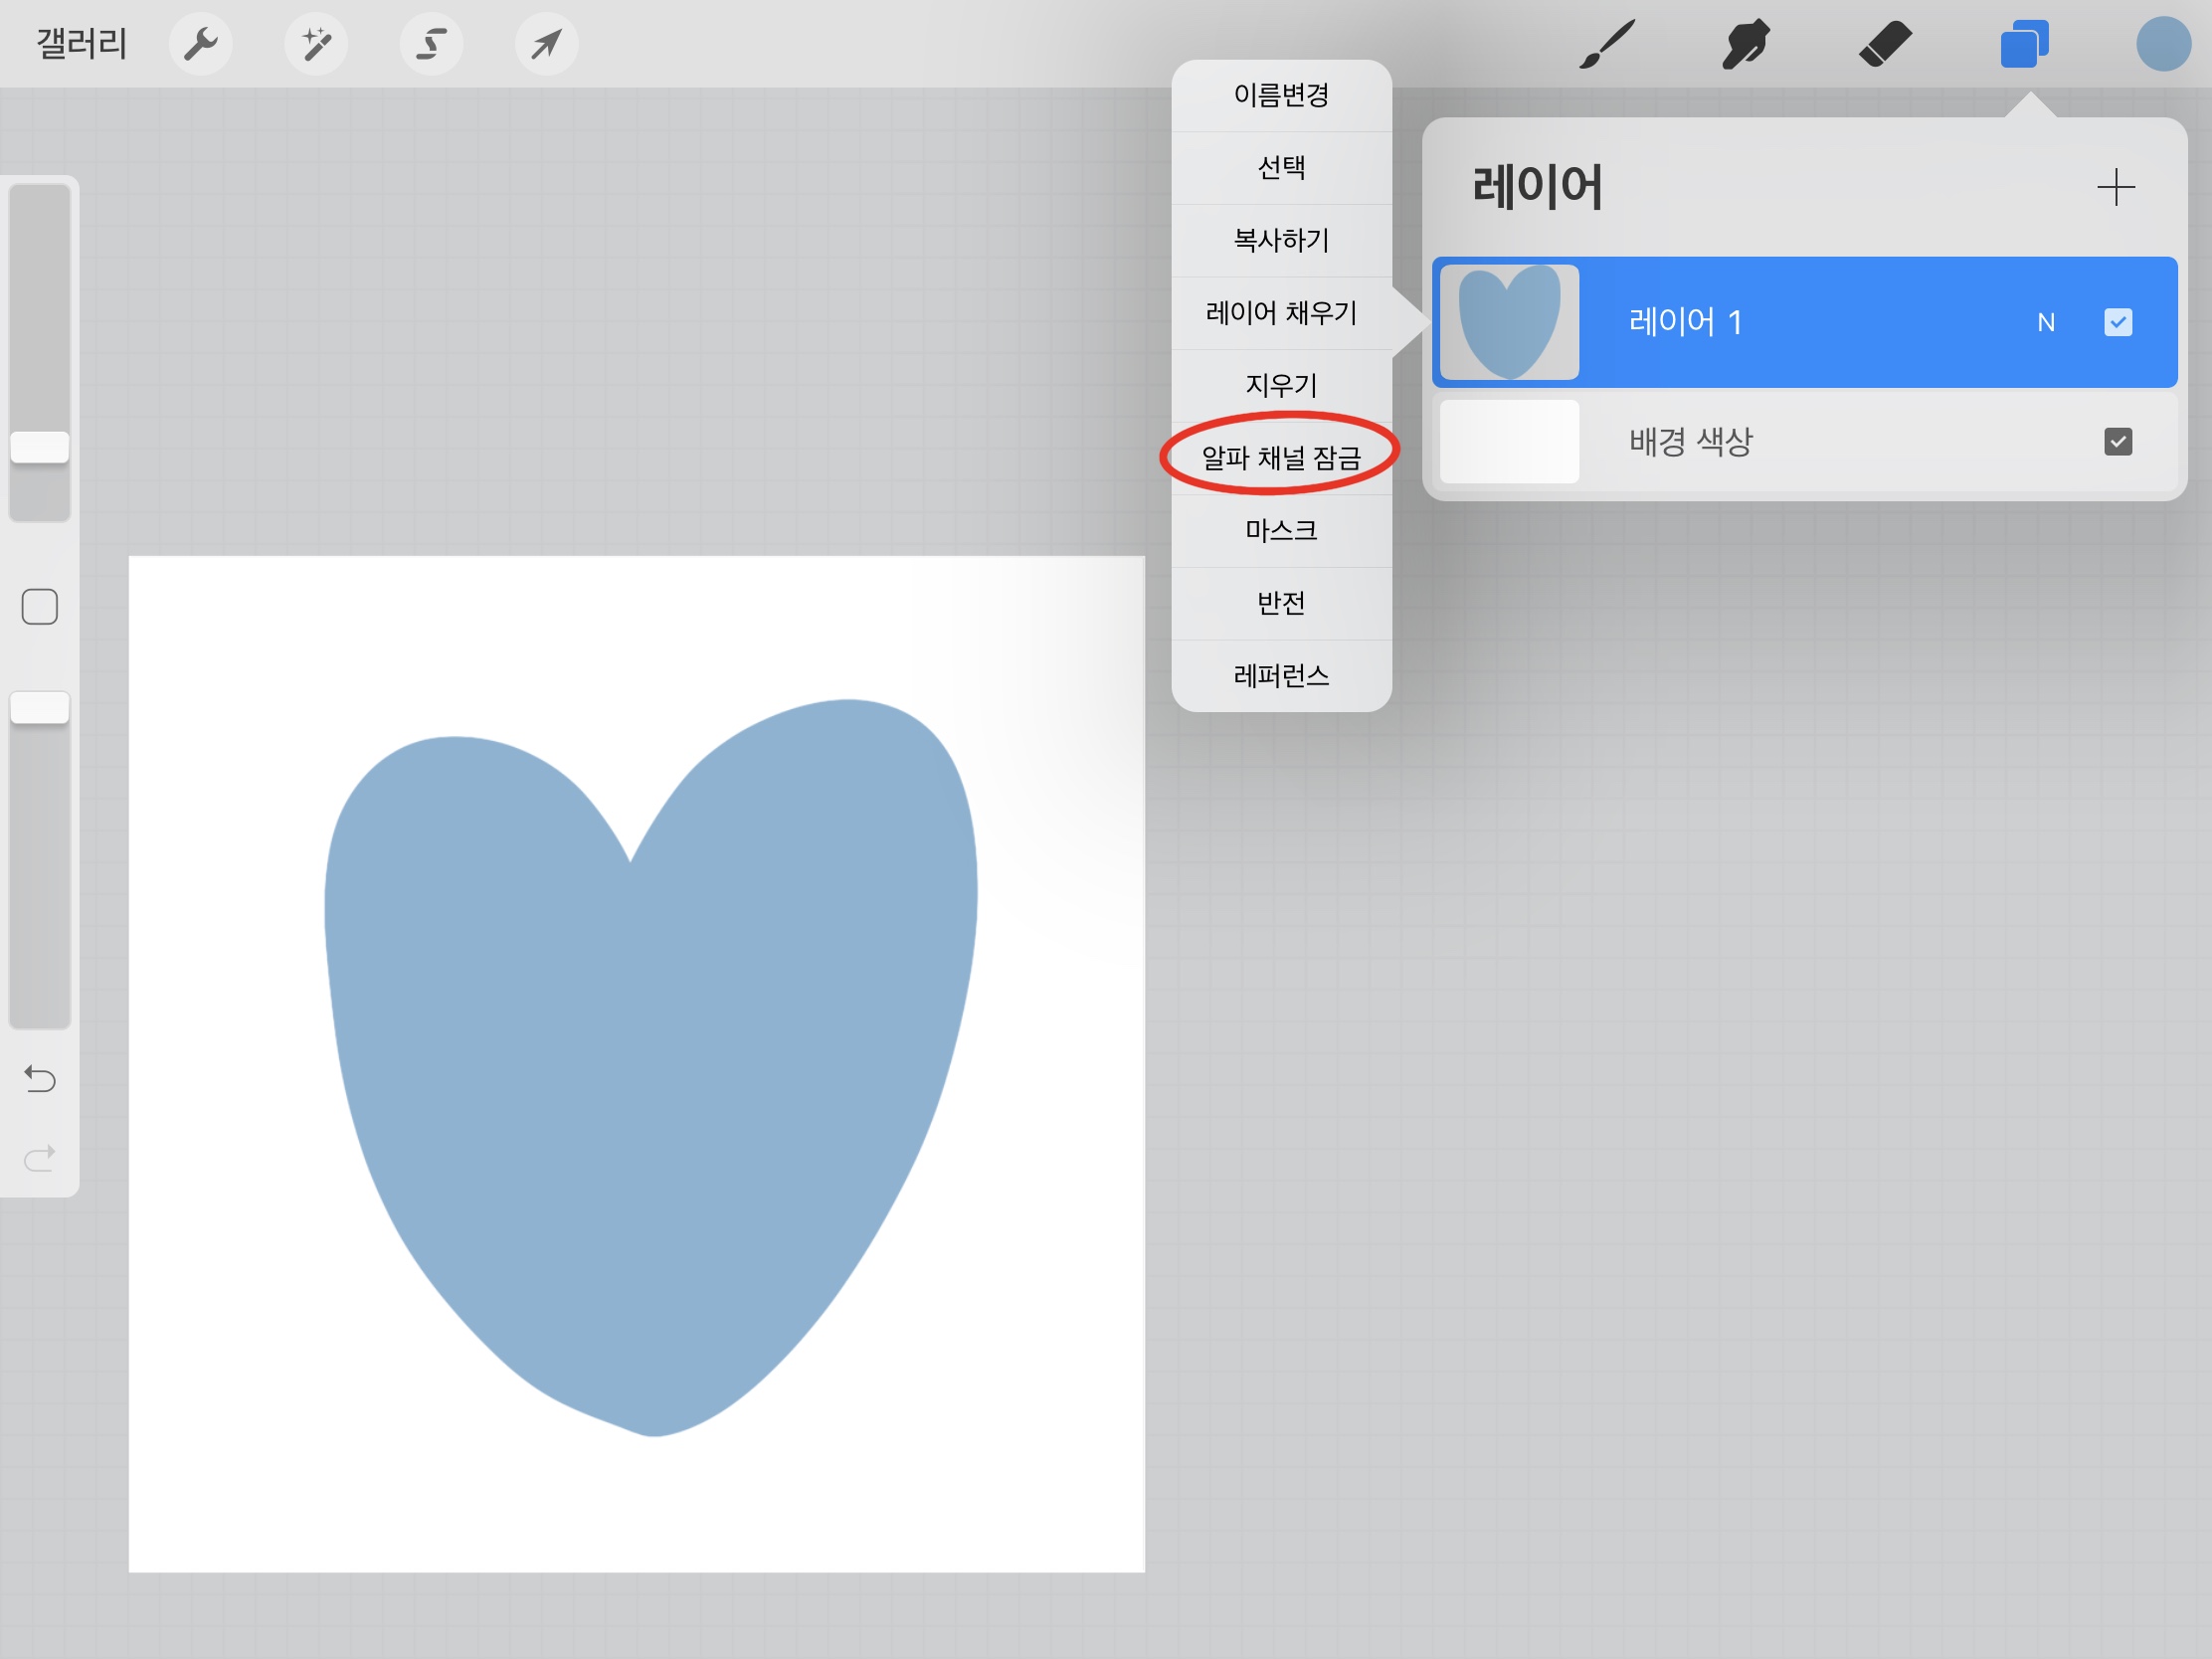Choose 레이어 채우기 from layer menu

pyautogui.click(x=1280, y=313)
